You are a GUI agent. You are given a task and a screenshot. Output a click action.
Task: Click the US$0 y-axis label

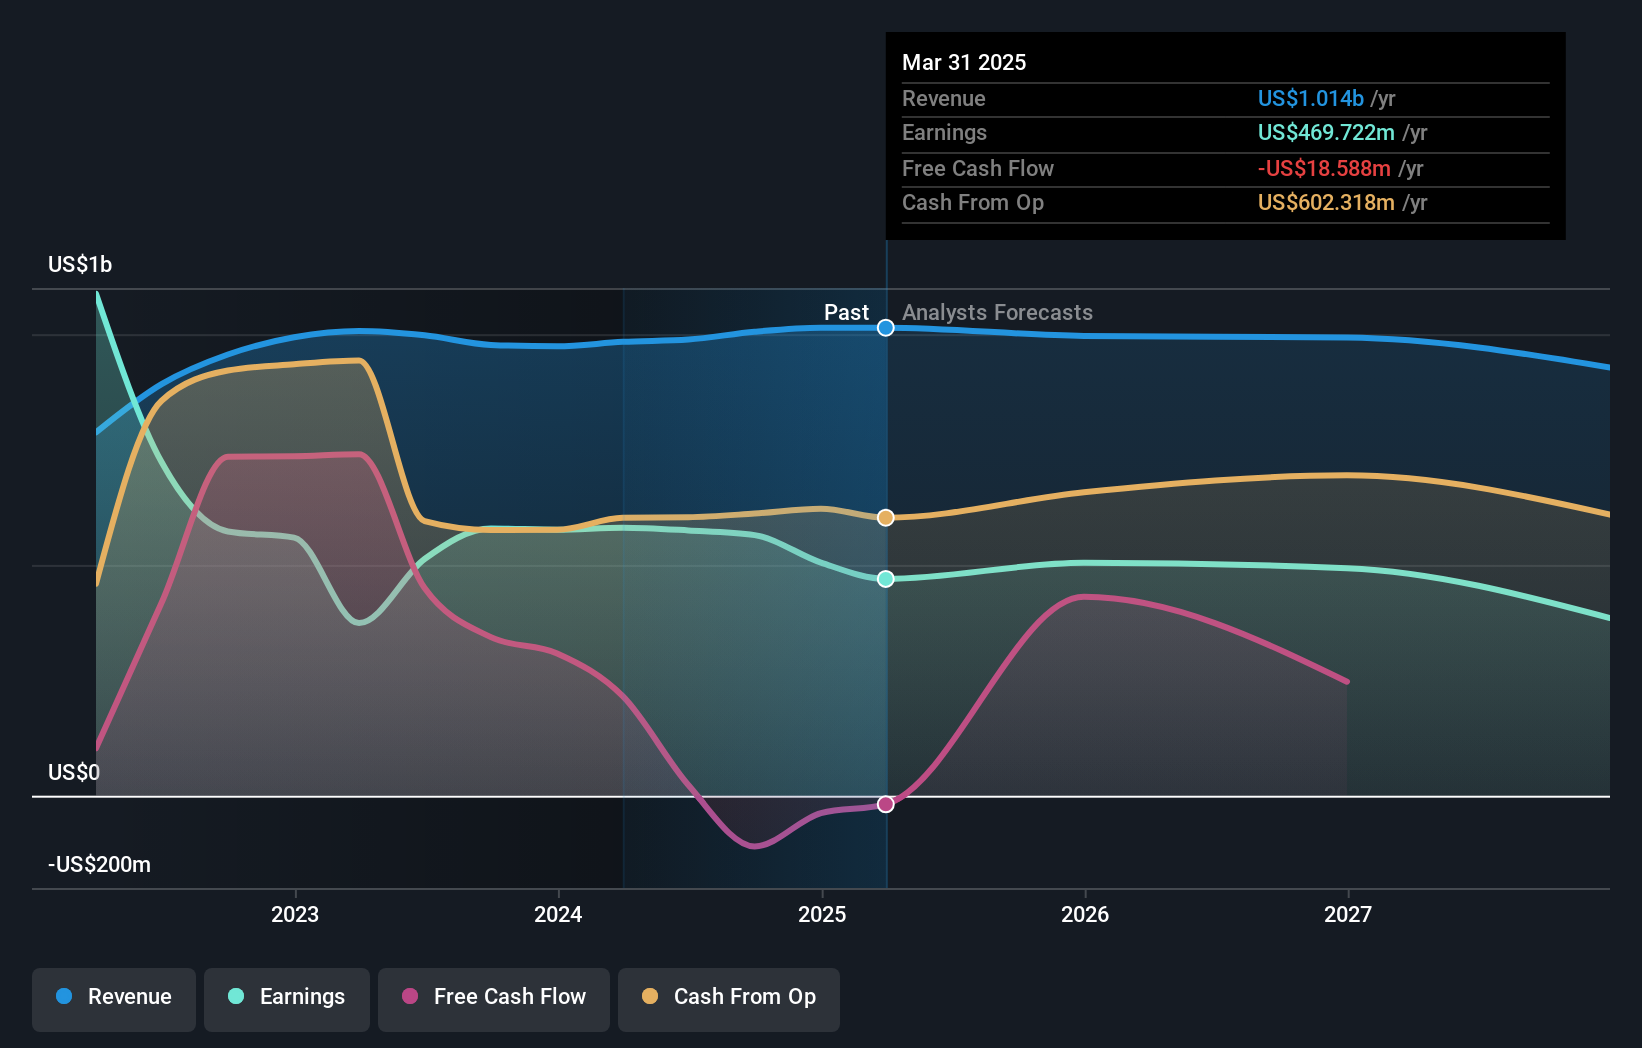coord(74,772)
